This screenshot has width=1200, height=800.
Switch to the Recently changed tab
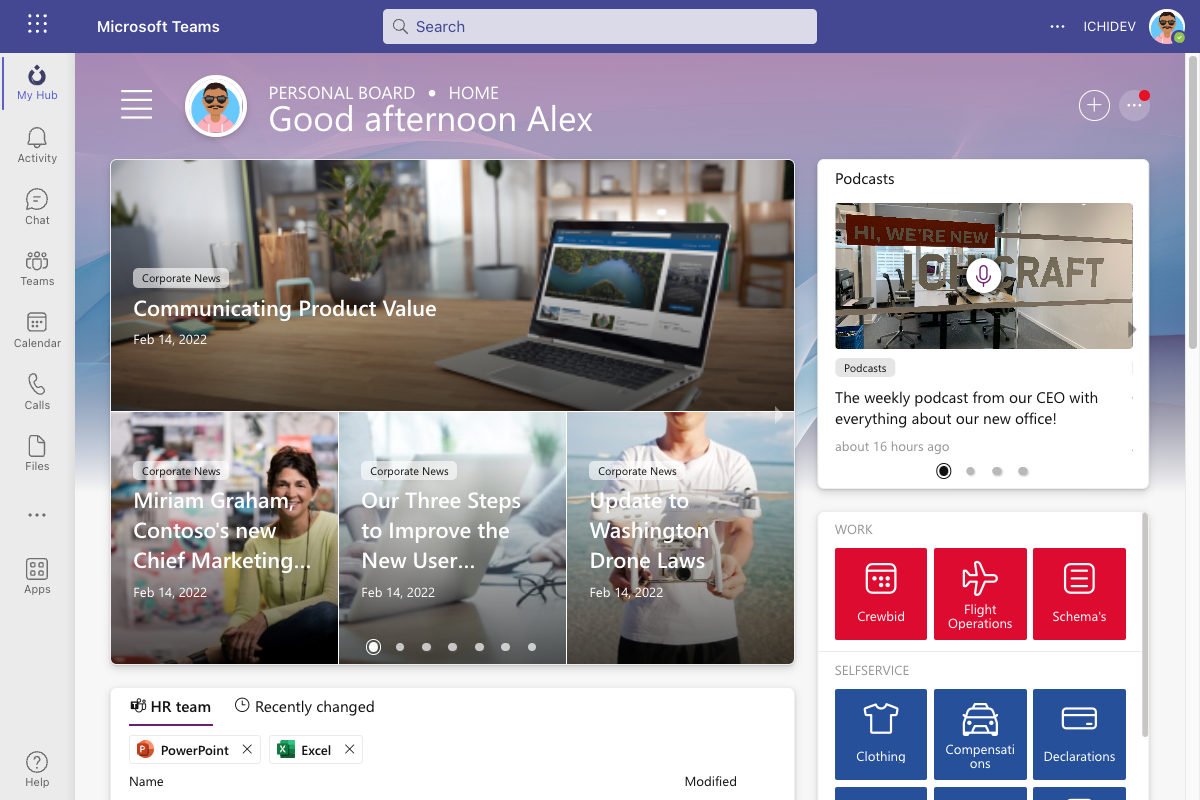(x=304, y=706)
